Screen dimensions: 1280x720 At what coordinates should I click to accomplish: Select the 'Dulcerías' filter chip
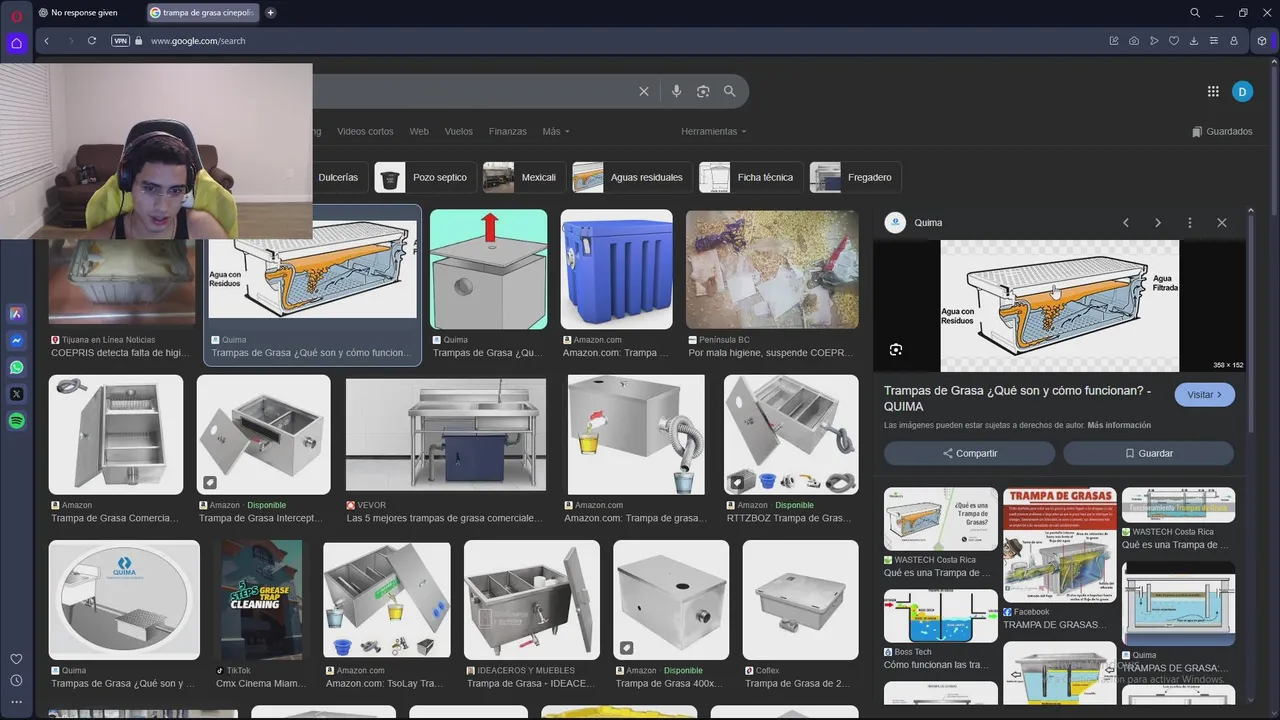click(338, 177)
